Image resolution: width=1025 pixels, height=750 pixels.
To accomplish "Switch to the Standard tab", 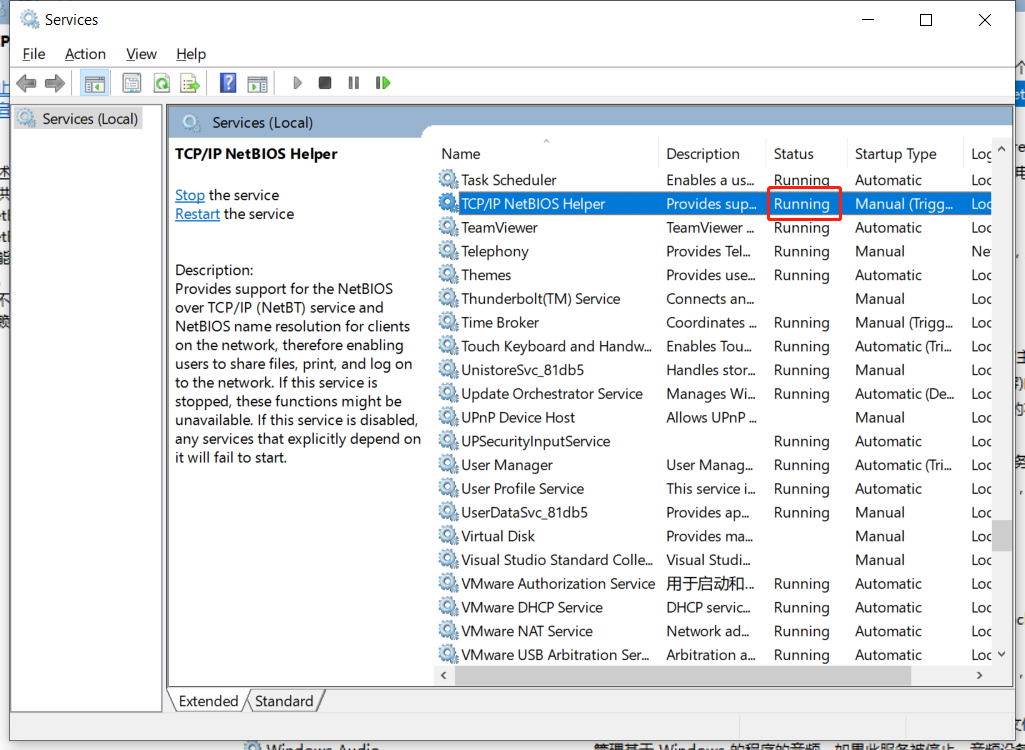I will pyautogui.click(x=284, y=701).
